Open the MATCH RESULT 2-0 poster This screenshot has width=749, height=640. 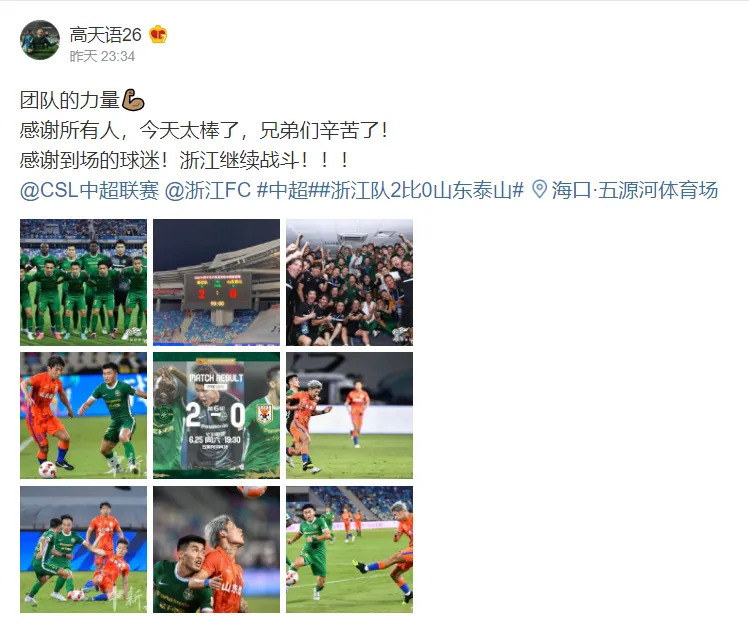pyautogui.click(x=216, y=416)
